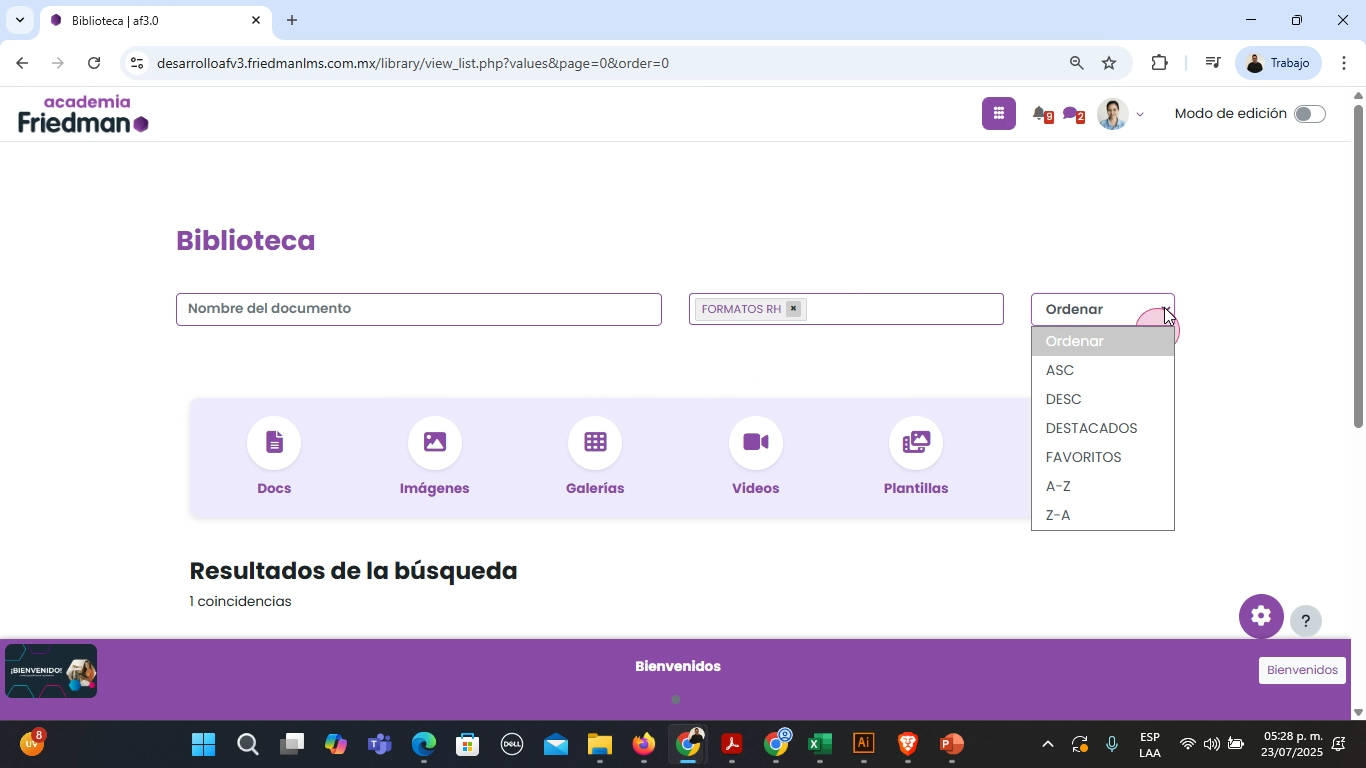Expand the user profile chevron
Viewport: 1366px width, 768px height.
1140,115
